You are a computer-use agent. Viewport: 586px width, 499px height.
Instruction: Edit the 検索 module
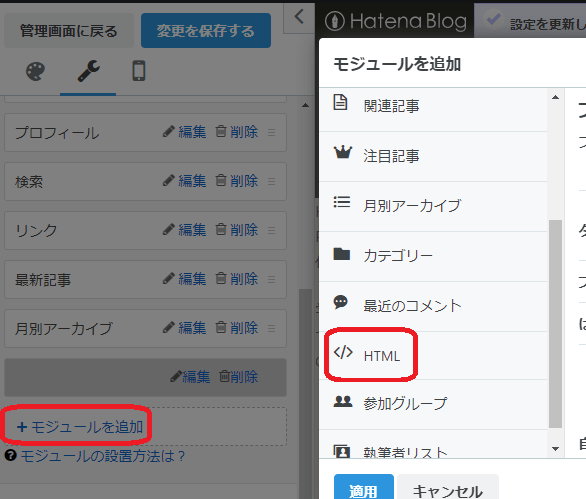185,181
